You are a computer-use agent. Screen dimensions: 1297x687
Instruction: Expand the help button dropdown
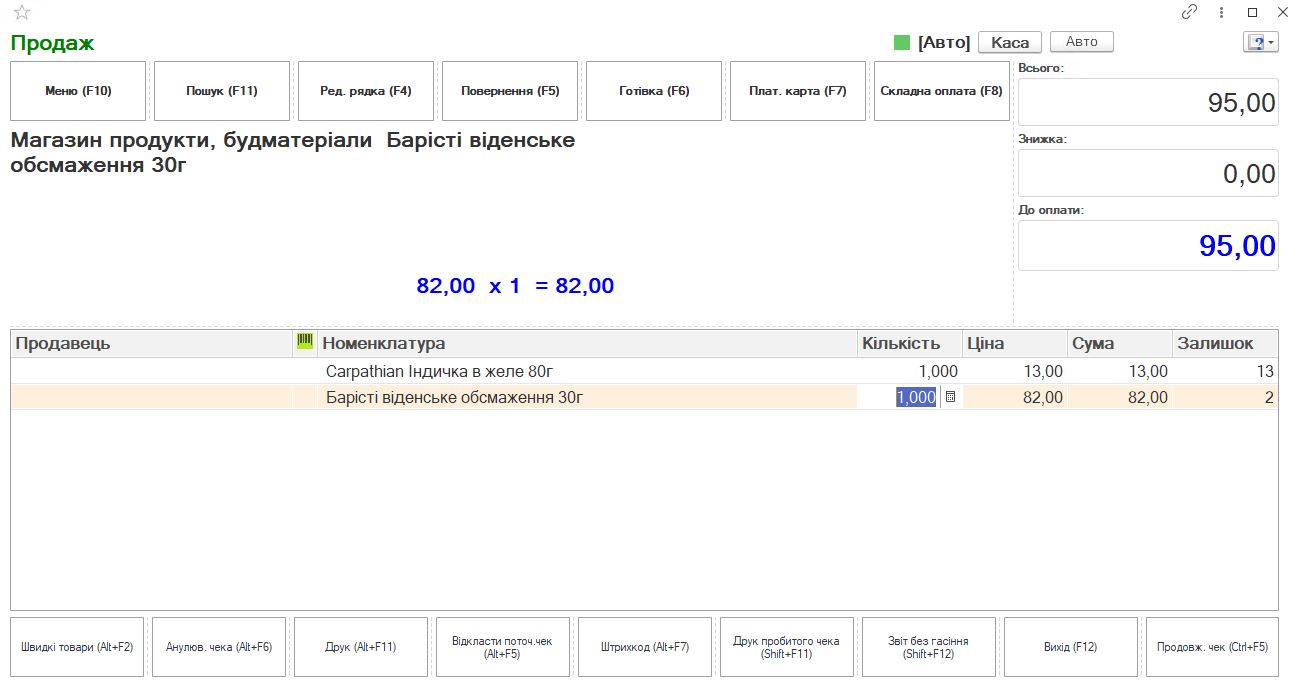coord(1260,42)
